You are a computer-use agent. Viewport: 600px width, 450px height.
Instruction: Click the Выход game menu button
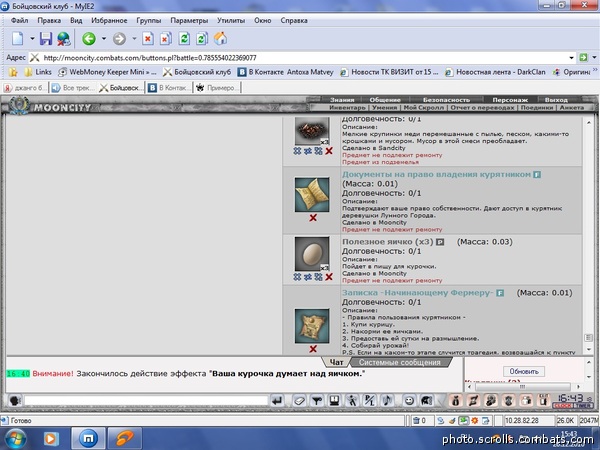click(x=556, y=100)
